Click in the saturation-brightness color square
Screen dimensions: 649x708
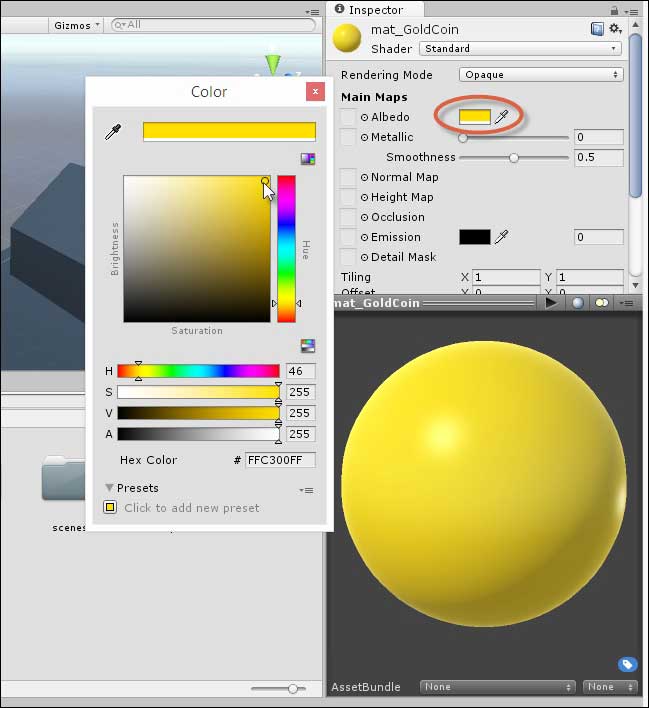pyautogui.click(x=197, y=249)
